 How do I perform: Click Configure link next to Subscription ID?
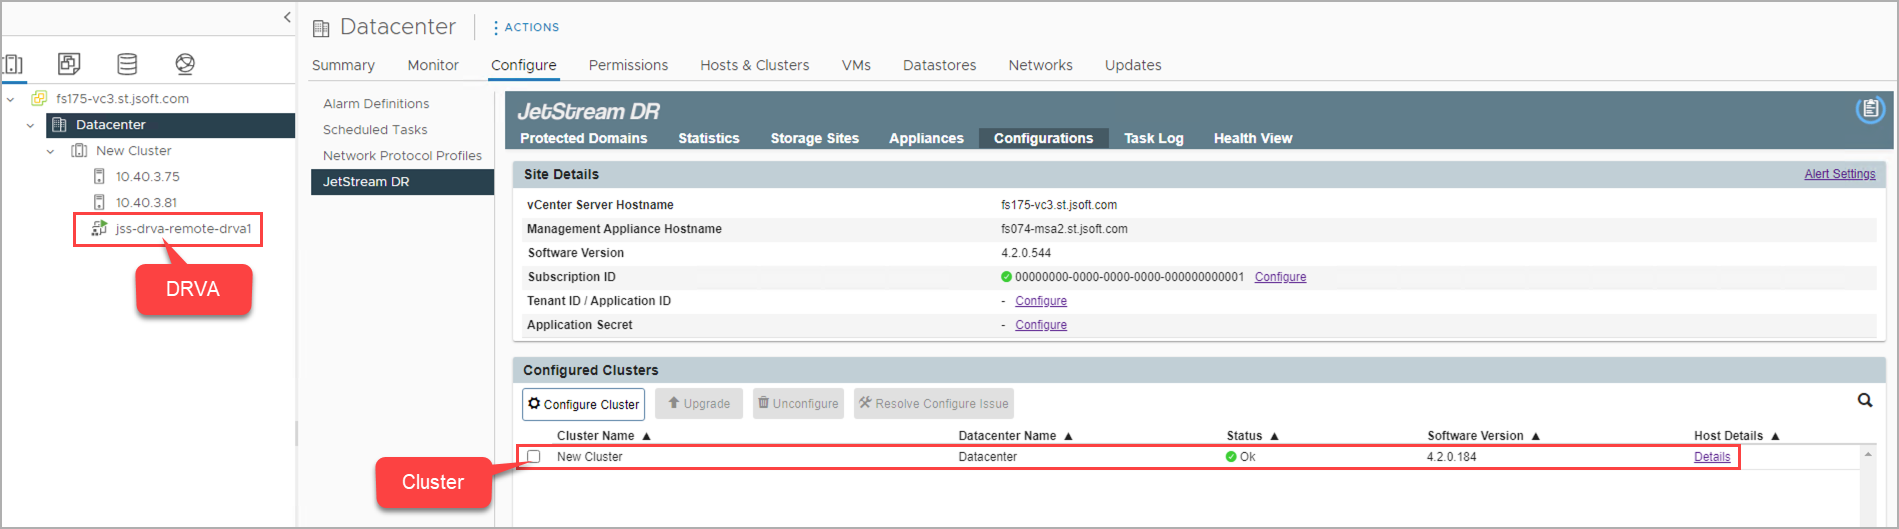1280,277
